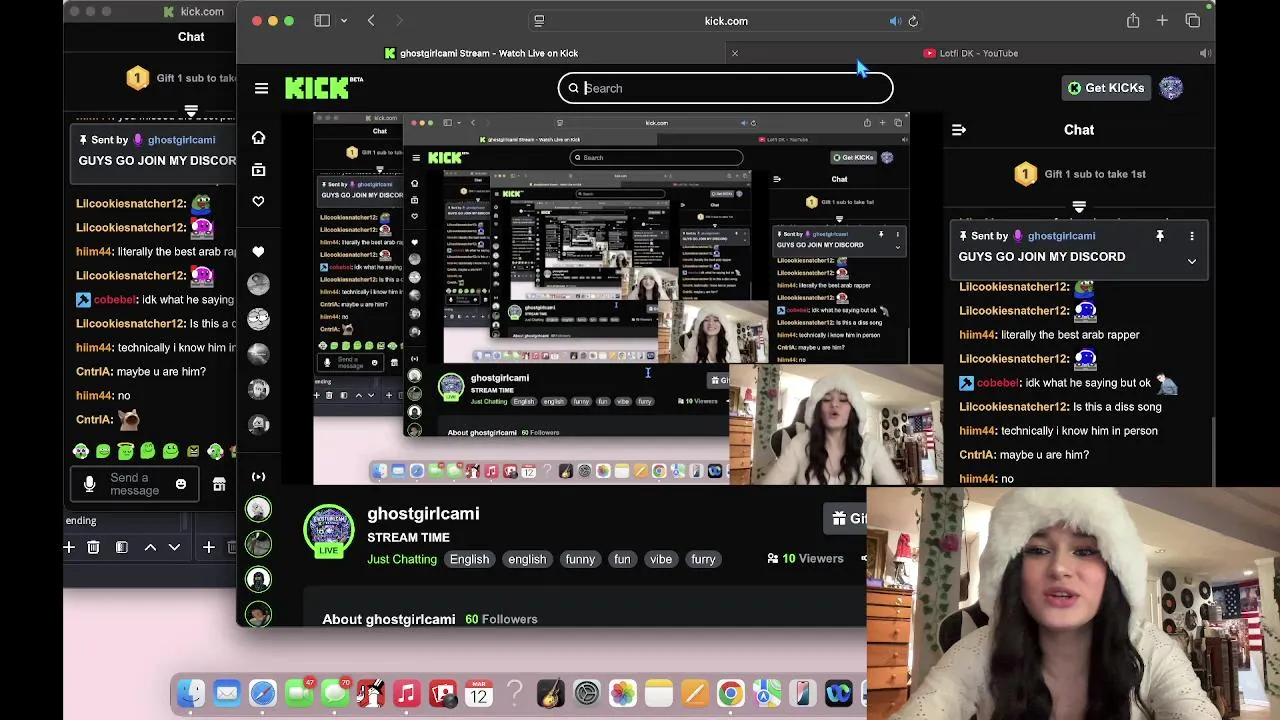
Task: Click the 10 Viewers count
Action: pyautogui.click(x=806, y=559)
